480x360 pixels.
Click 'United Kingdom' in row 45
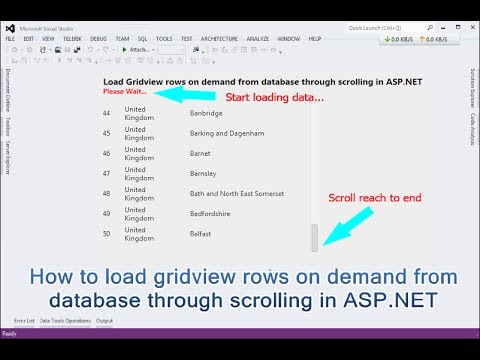click(139, 133)
